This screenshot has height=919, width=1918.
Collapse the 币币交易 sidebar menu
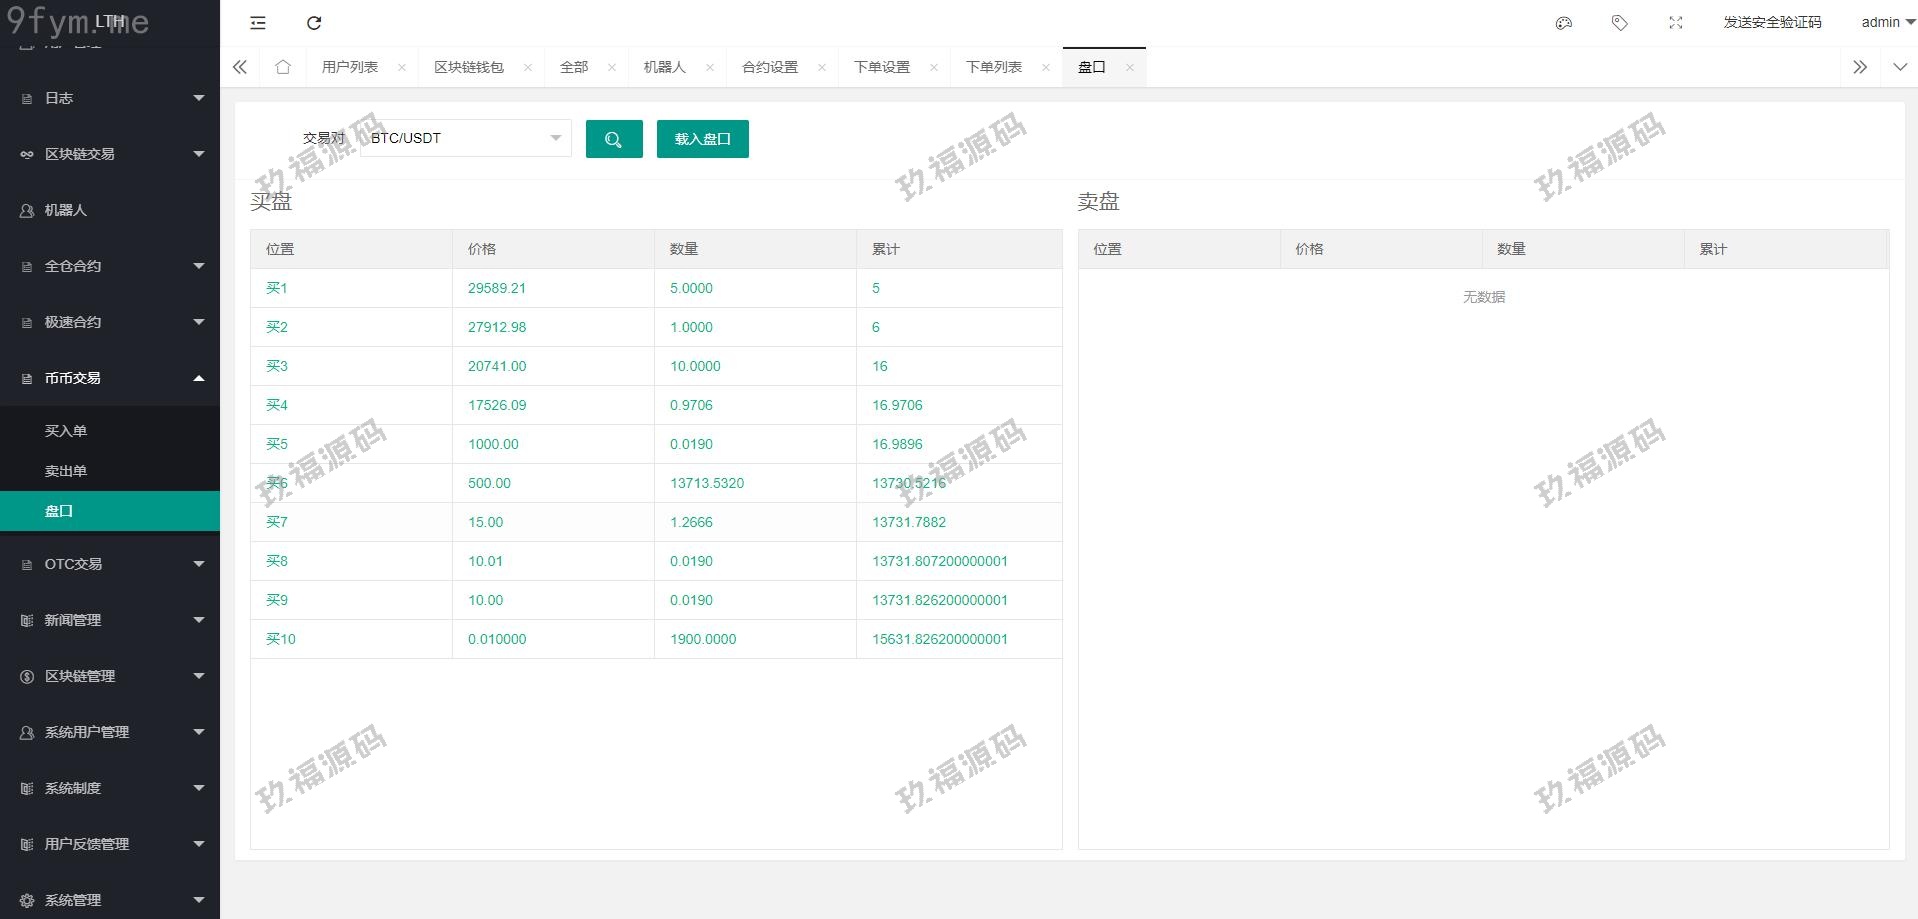click(x=110, y=378)
